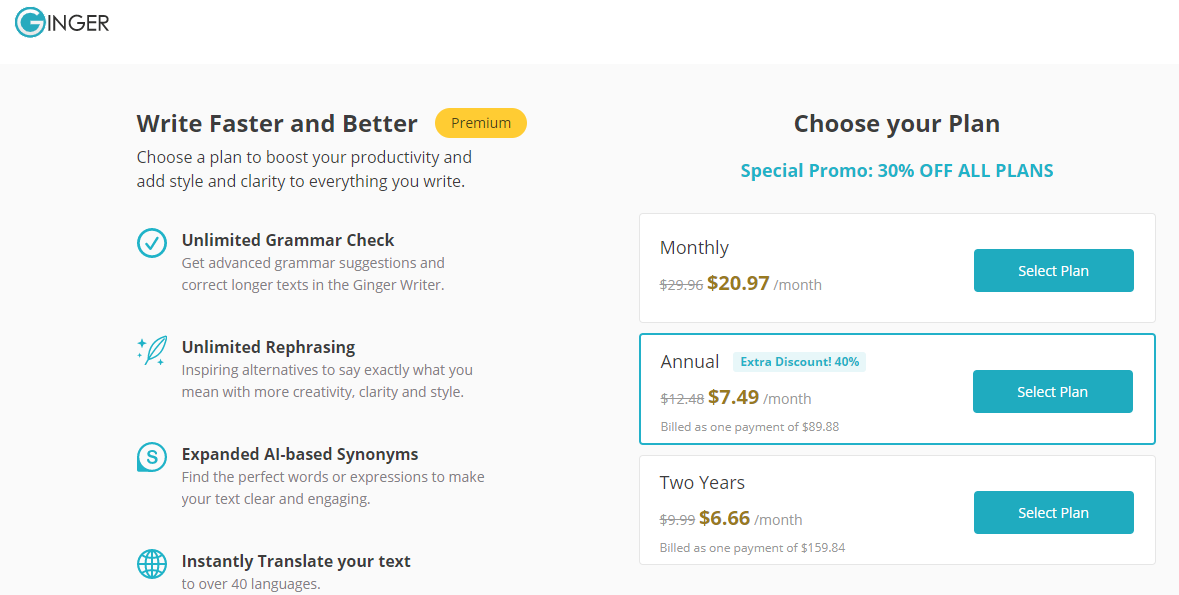Click the Instantly Translate globe icon
This screenshot has height=595, width=1179.
click(x=152, y=563)
